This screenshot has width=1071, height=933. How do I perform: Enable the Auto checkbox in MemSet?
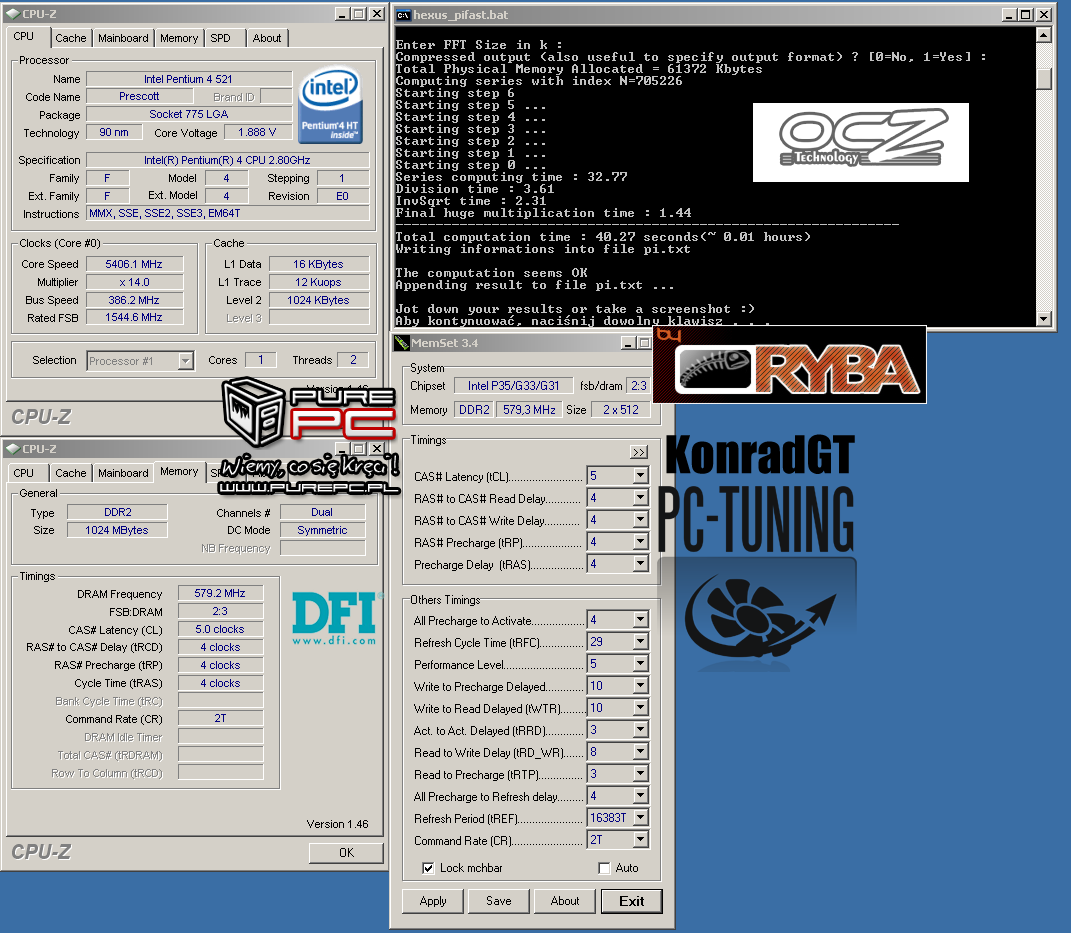coord(604,868)
